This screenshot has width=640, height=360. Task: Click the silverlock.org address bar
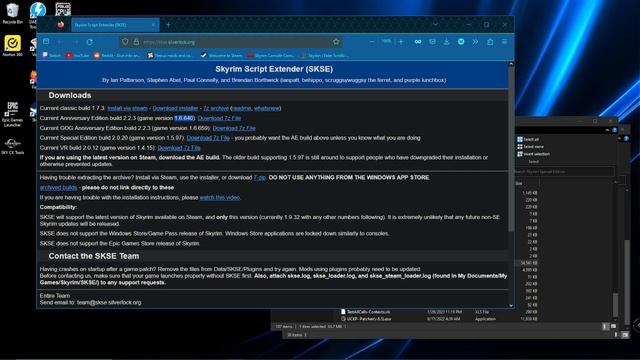tap(231, 42)
